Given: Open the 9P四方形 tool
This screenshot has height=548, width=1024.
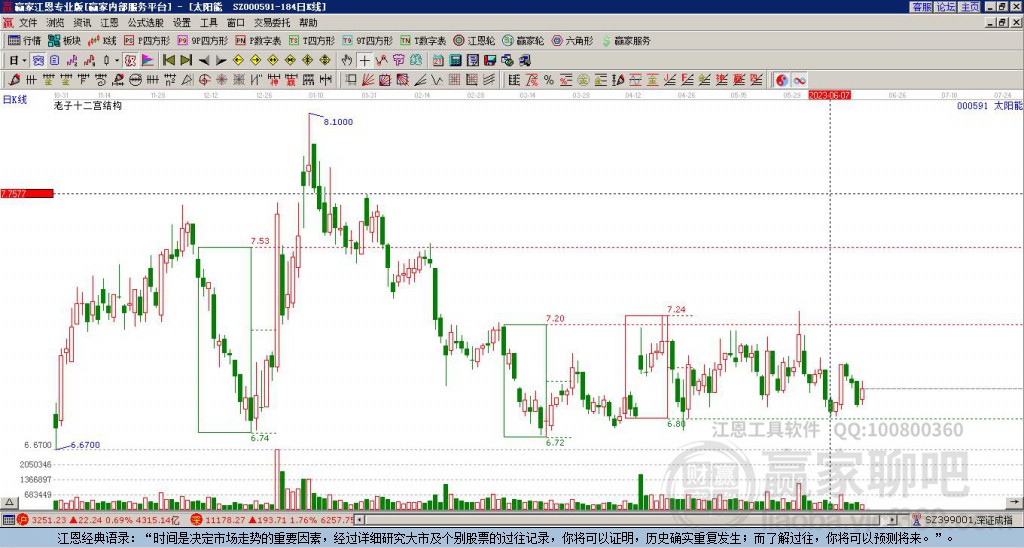Looking at the screenshot, I should pyautogui.click(x=202, y=40).
